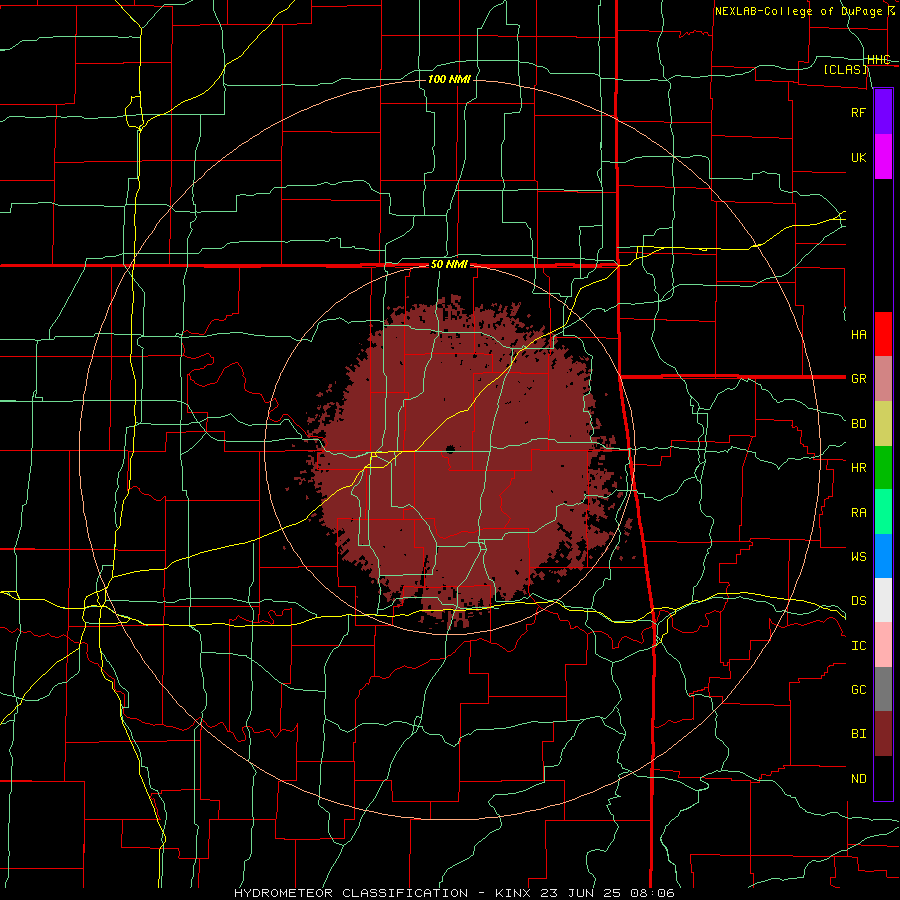Click the RF legend label

click(858, 112)
